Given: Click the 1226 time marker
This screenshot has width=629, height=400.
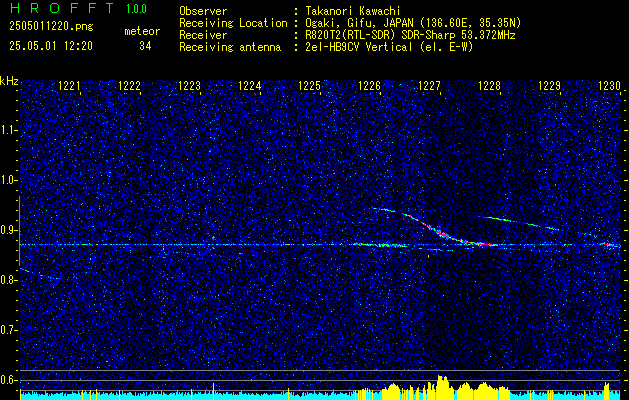Looking at the screenshot, I should [369, 86].
